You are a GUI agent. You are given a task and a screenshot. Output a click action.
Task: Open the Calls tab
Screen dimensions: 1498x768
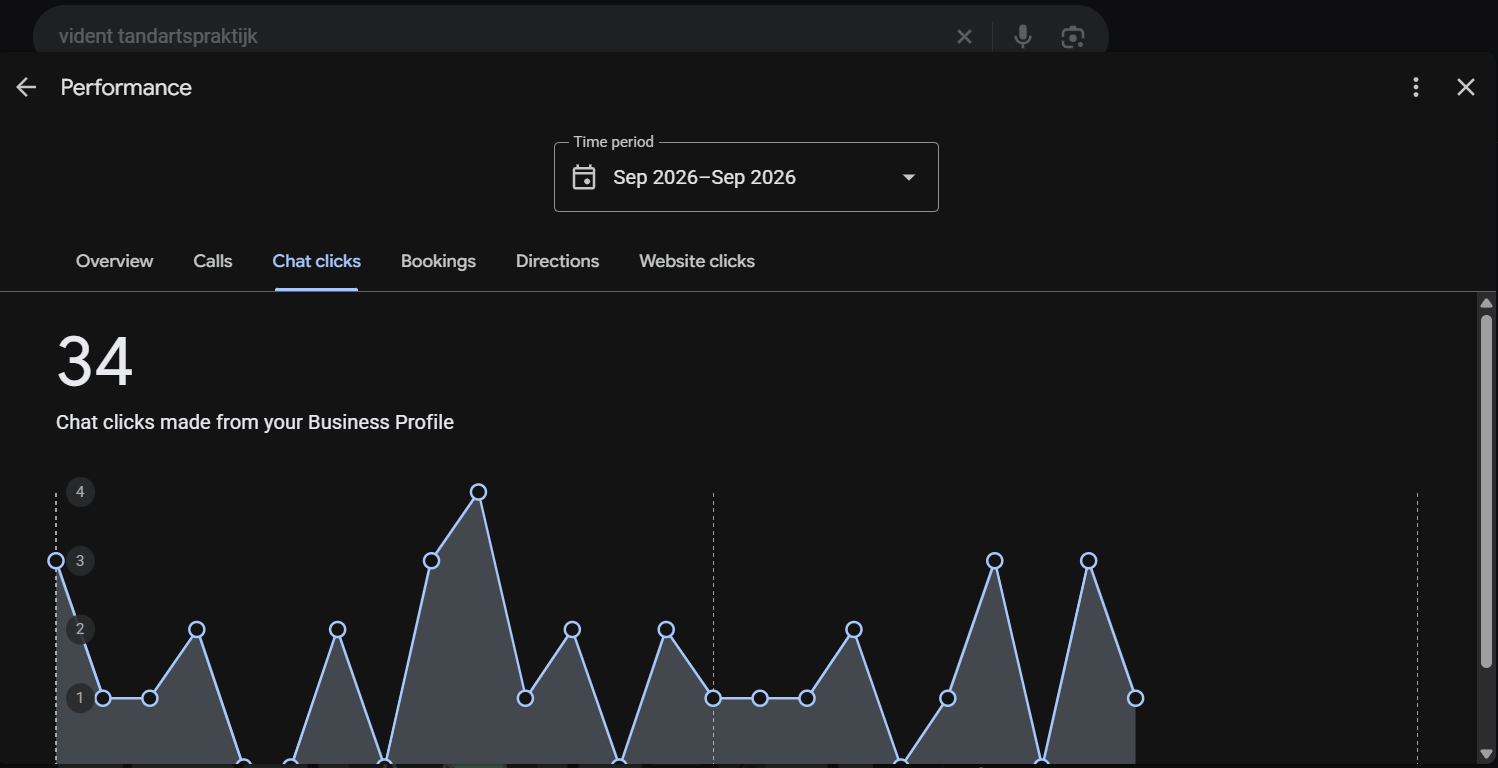tap(213, 261)
